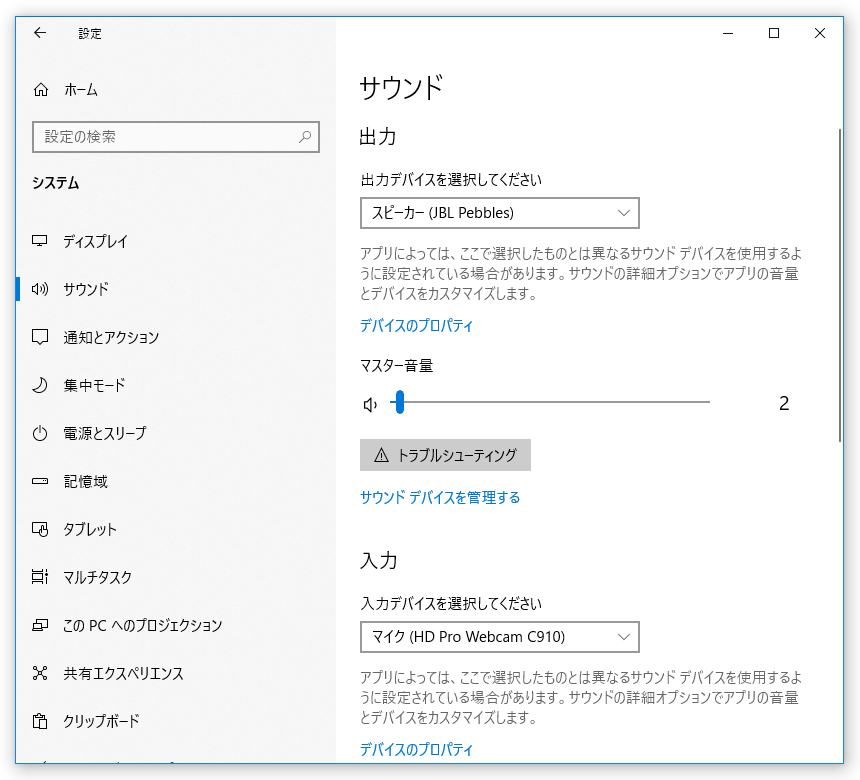Minimize the settings window
Screen dimensions: 860x780
click(x=728, y=33)
